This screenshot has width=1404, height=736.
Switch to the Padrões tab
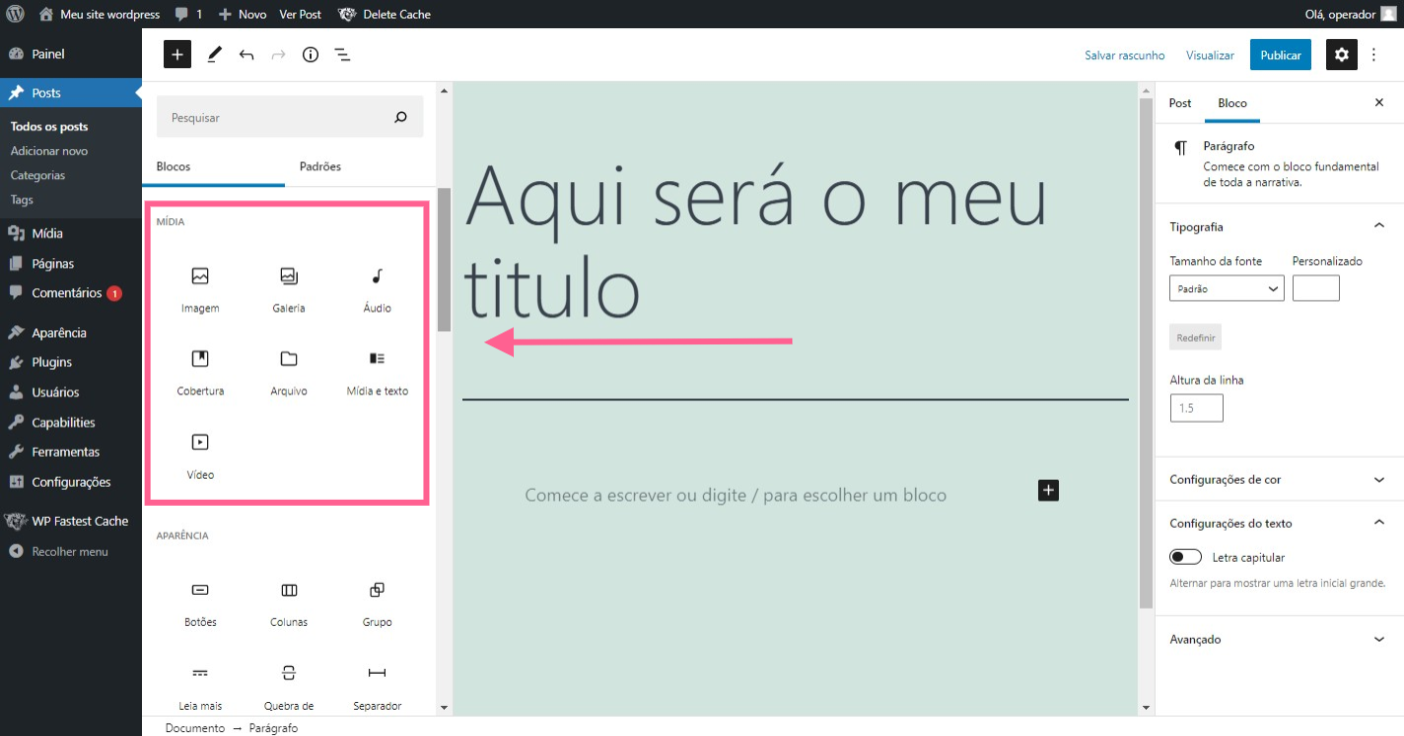click(x=320, y=166)
